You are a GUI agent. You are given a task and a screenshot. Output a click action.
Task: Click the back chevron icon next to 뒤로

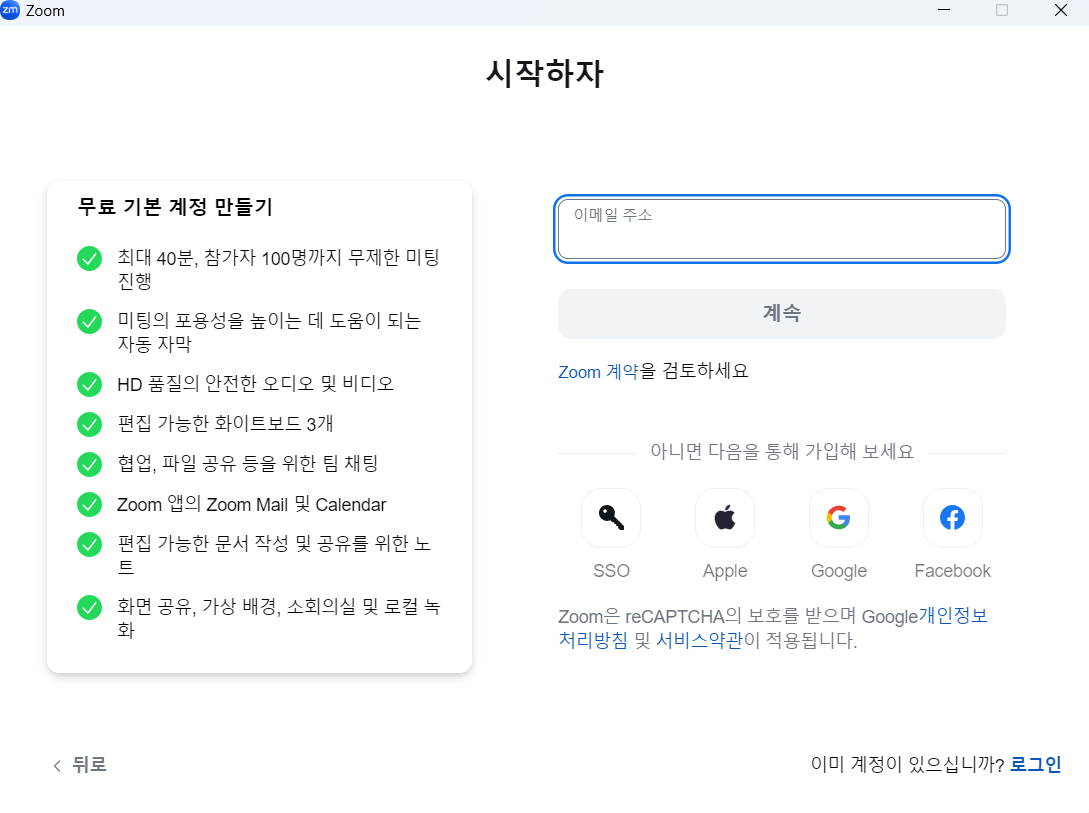pyautogui.click(x=57, y=765)
